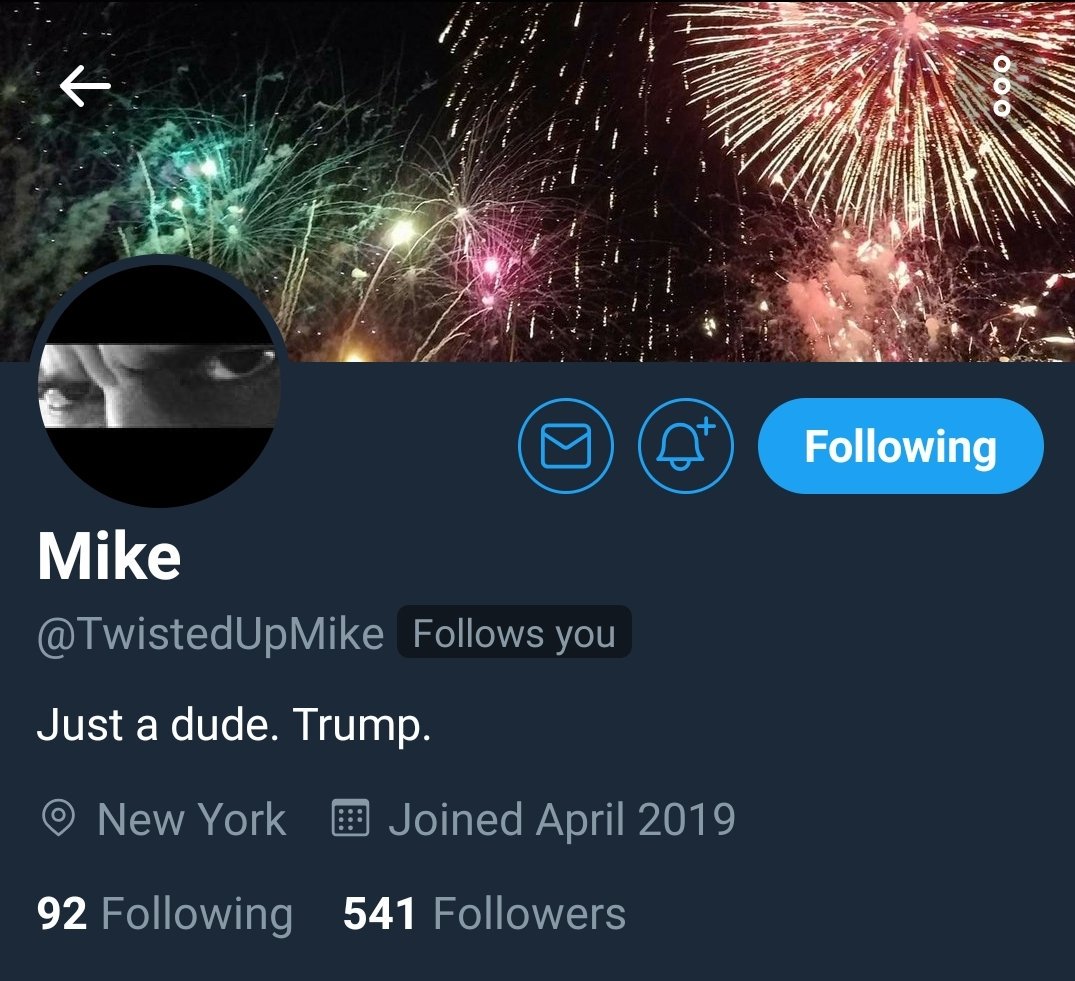The image size is (1075, 981).
Task: Click the Followers label
Action: click(529, 914)
